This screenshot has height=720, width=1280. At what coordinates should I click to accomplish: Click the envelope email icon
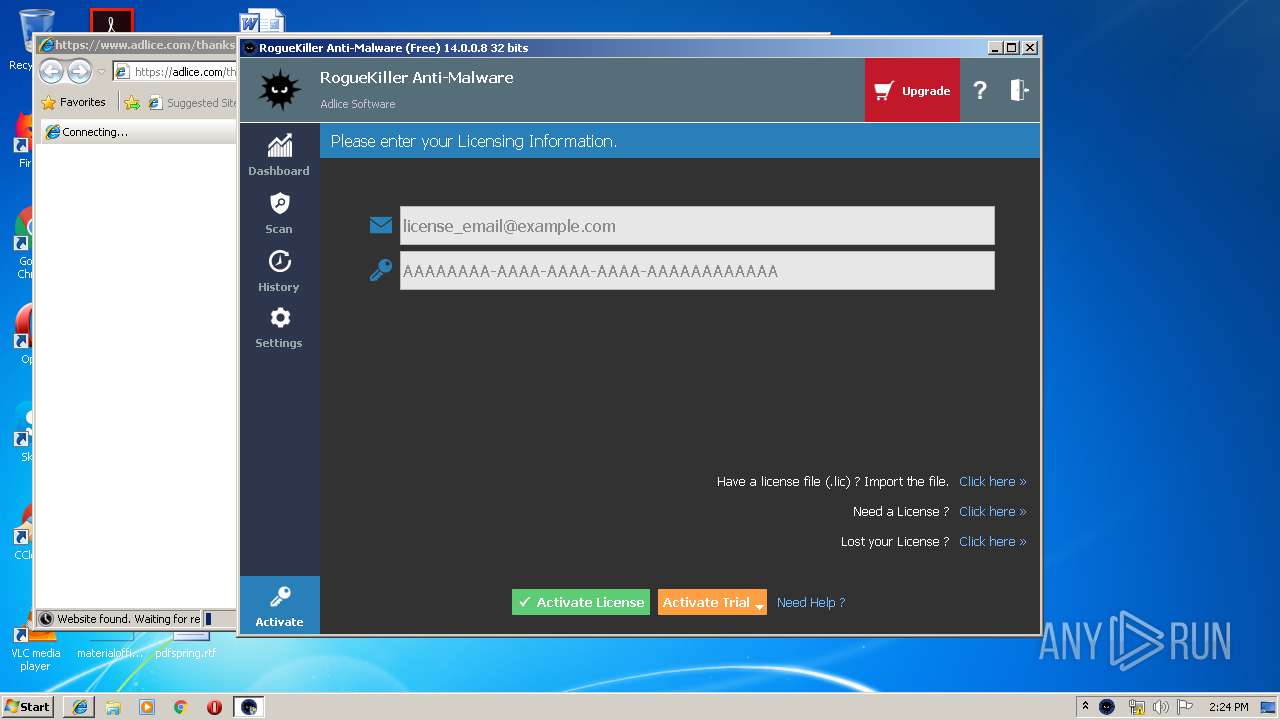[381, 226]
